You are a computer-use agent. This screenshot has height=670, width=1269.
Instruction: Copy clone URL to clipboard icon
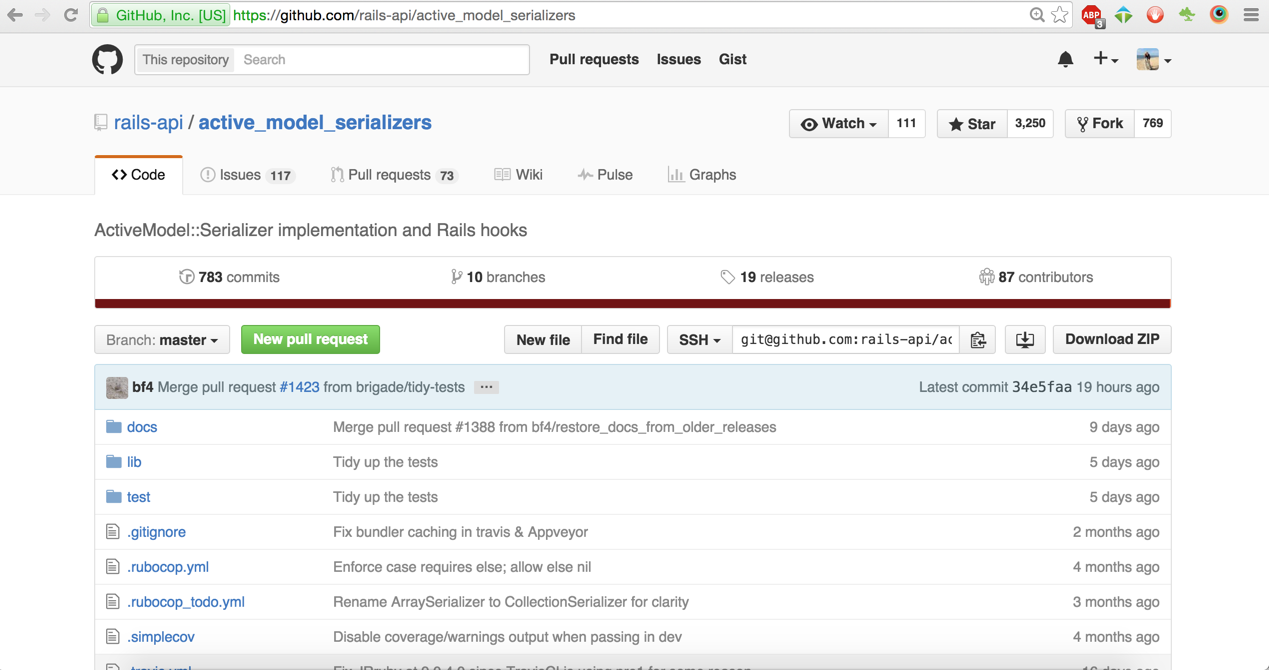(x=978, y=340)
